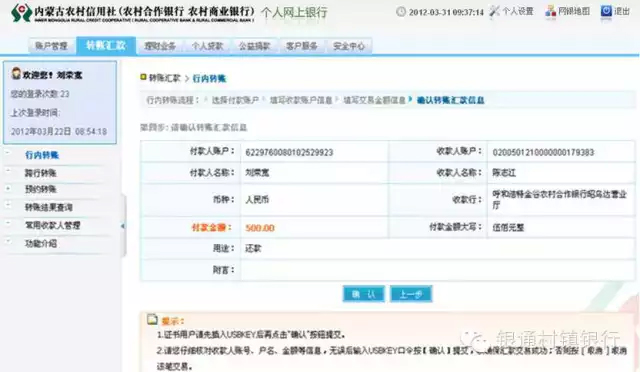Click the 您的登录次数 23 line
Viewport: 640px width, 372px height.
point(40,94)
